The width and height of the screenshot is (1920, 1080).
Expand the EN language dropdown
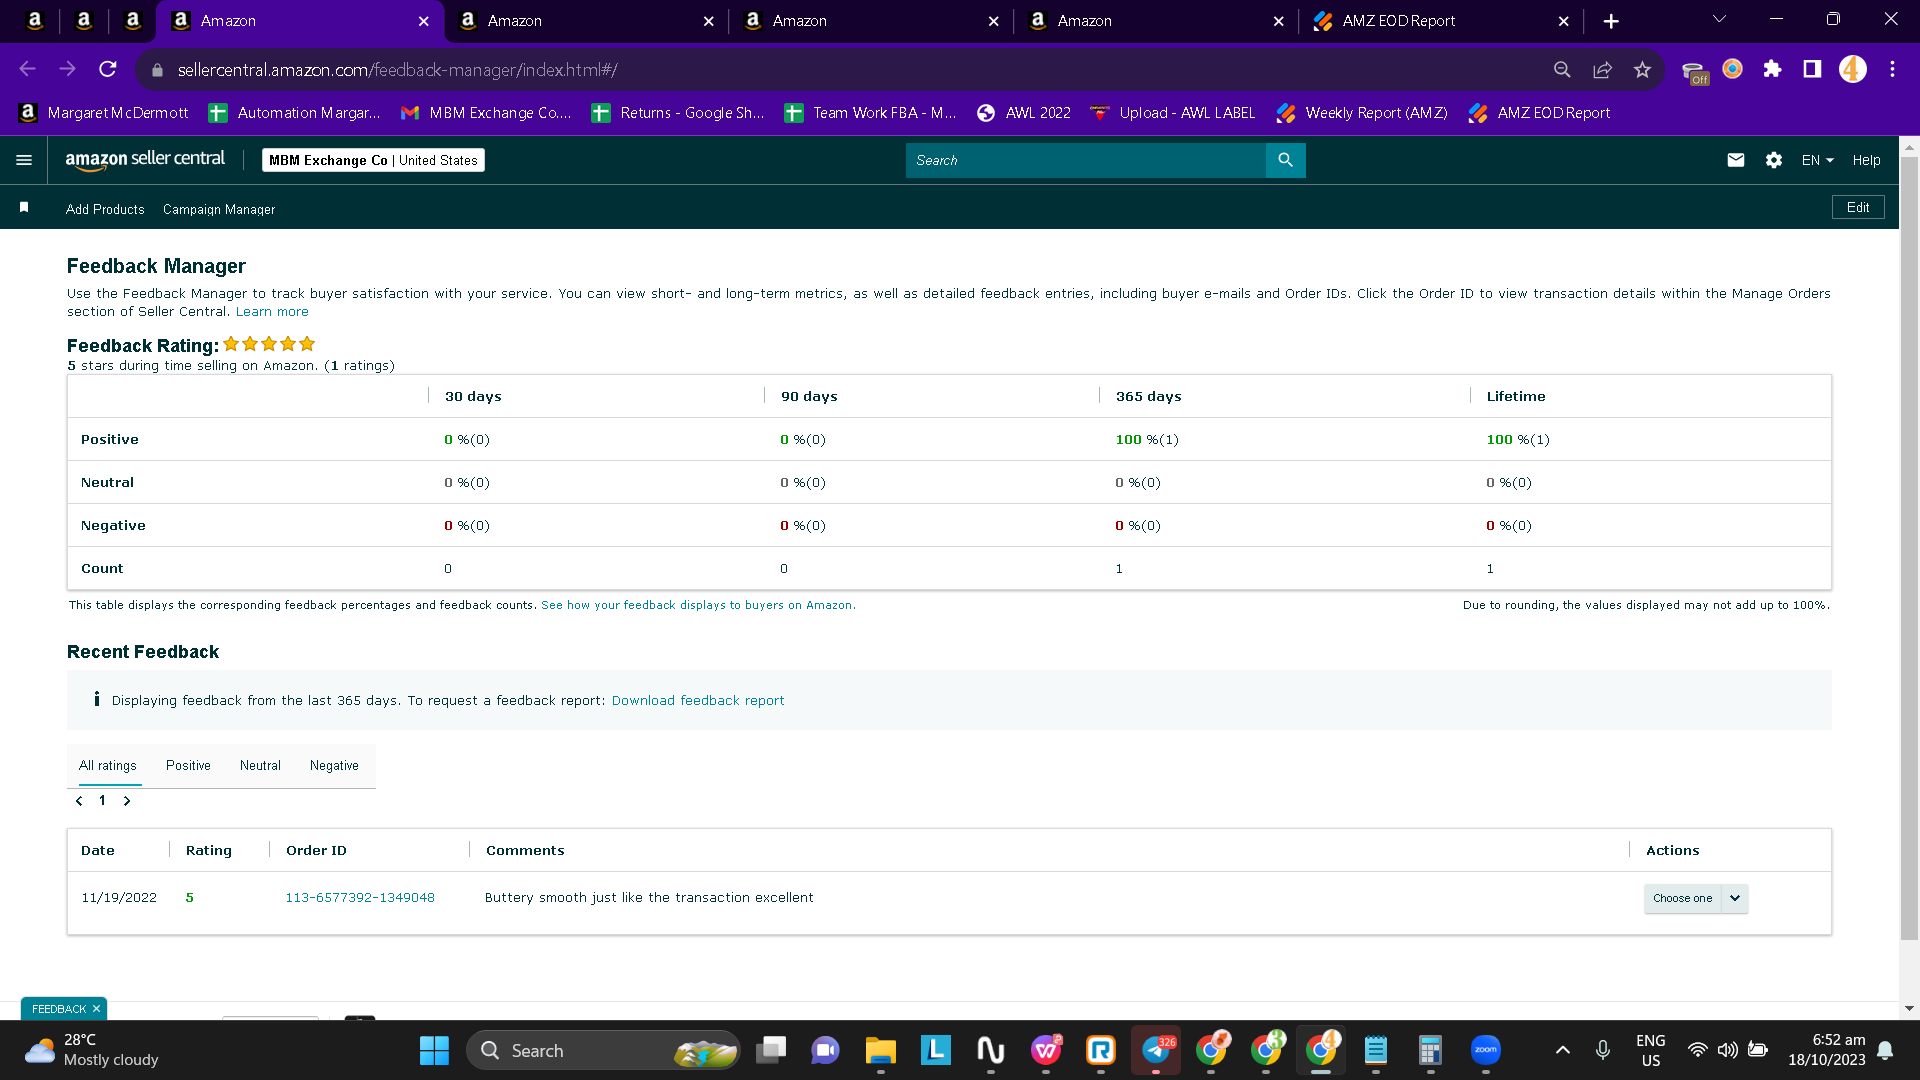(x=1817, y=160)
